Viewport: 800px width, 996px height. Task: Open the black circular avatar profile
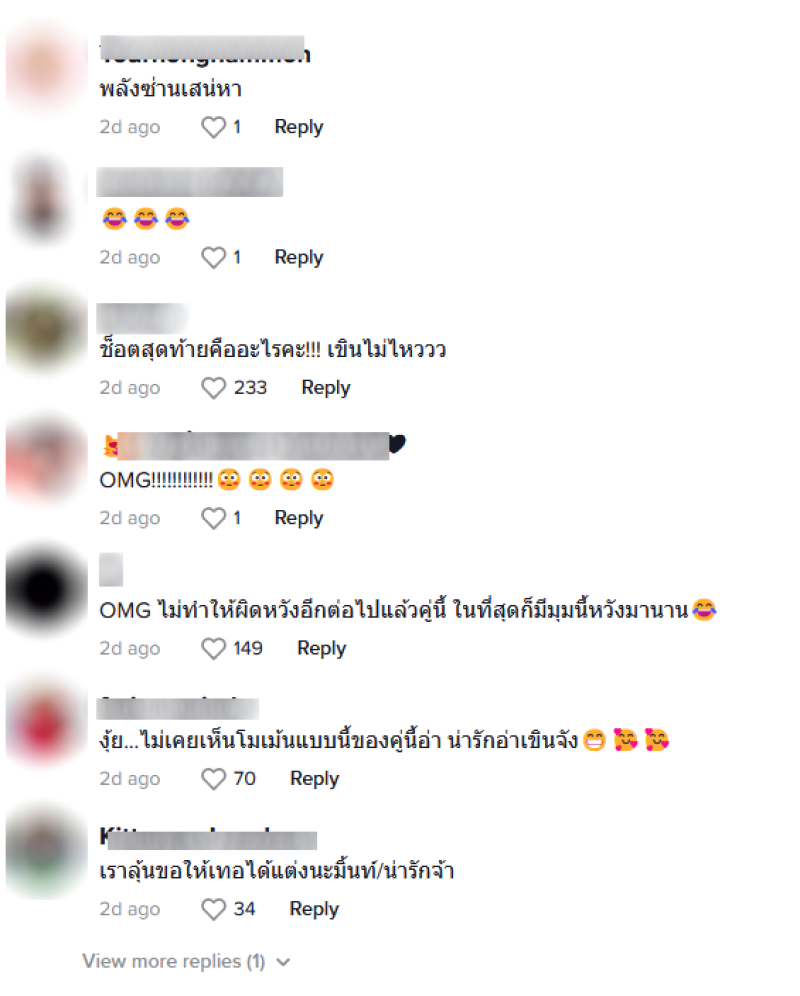pyautogui.click(x=46, y=588)
